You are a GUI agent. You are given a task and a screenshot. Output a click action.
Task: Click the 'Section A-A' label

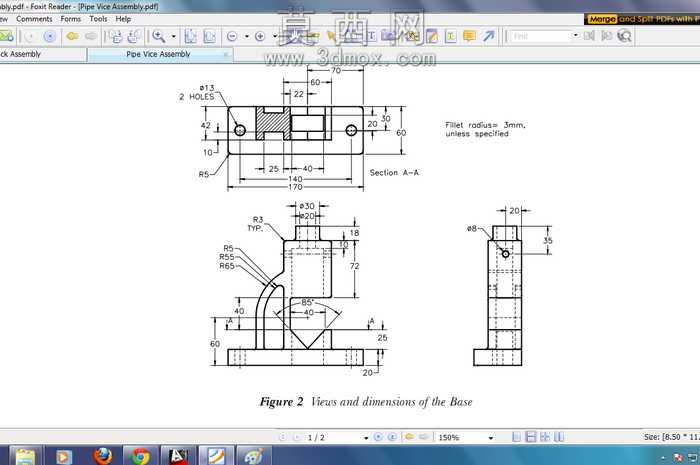pos(394,173)
